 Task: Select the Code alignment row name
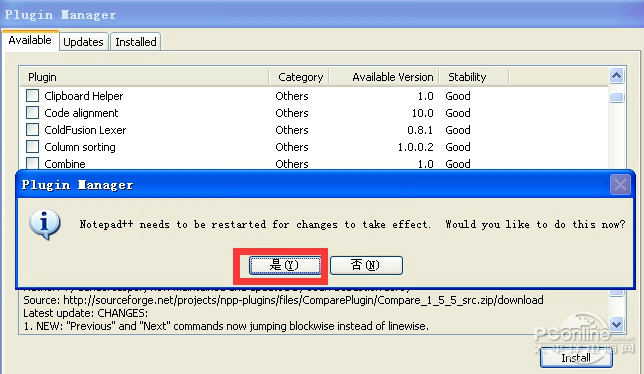click(x=81, y=113)
